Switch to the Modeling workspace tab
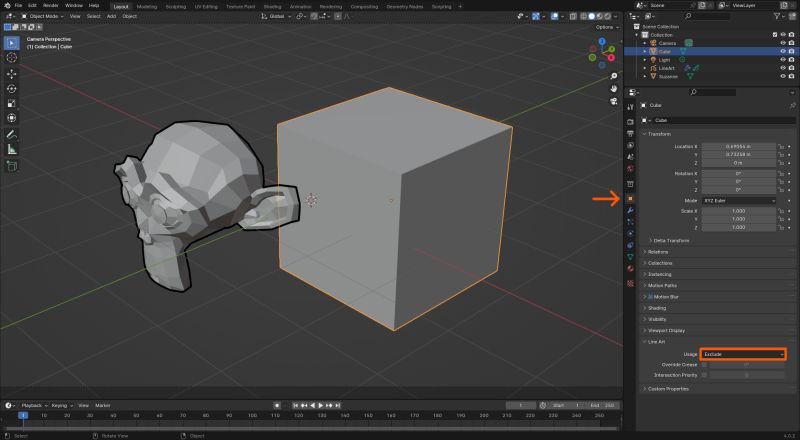 [147, 7]
